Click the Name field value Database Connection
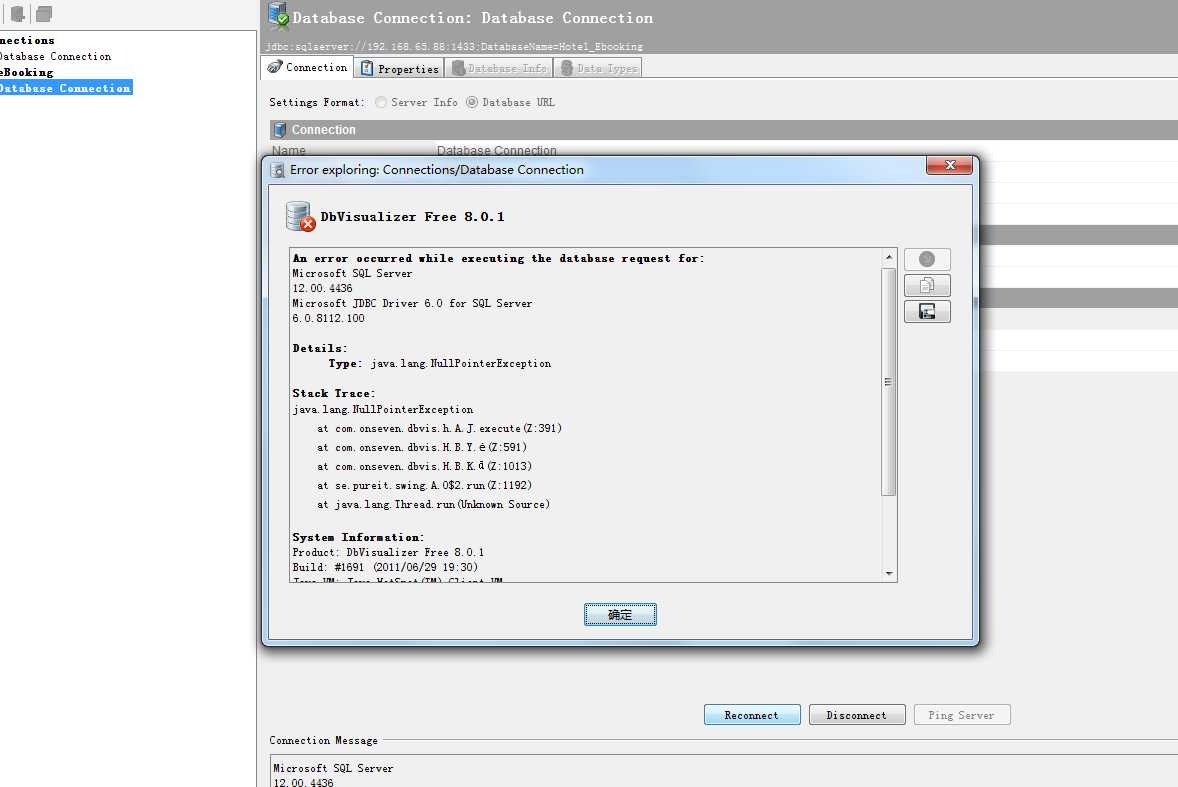 [x=497, y=150]
